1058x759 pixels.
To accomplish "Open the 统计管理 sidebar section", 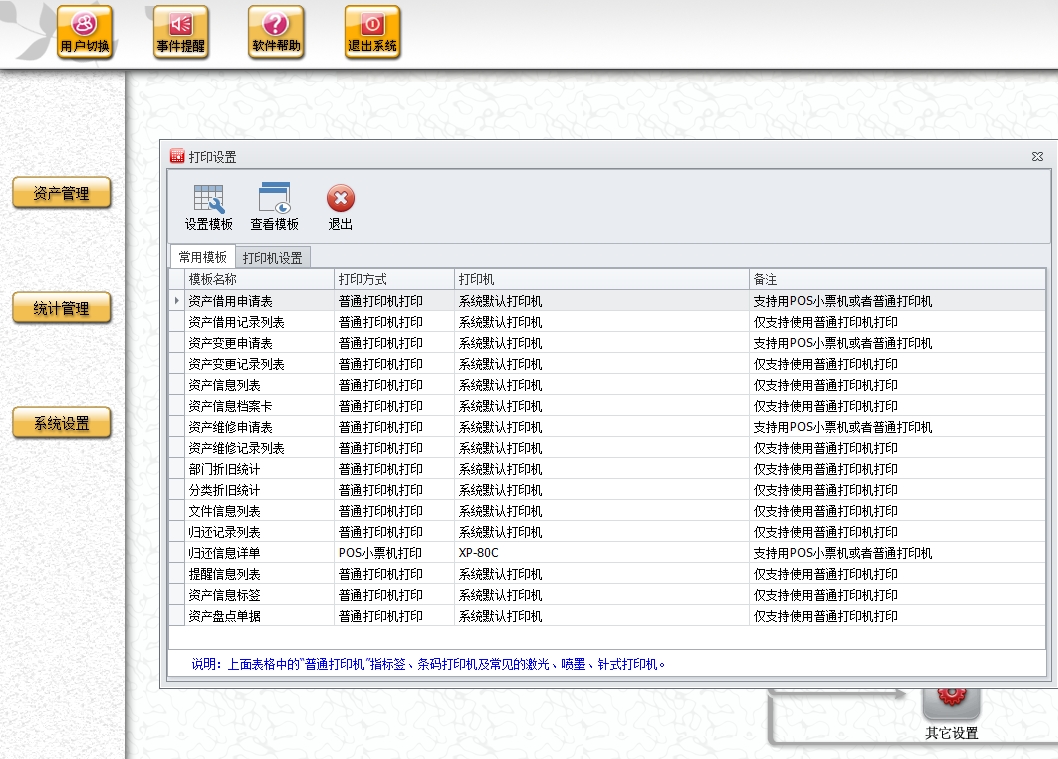I will point(62,309).
